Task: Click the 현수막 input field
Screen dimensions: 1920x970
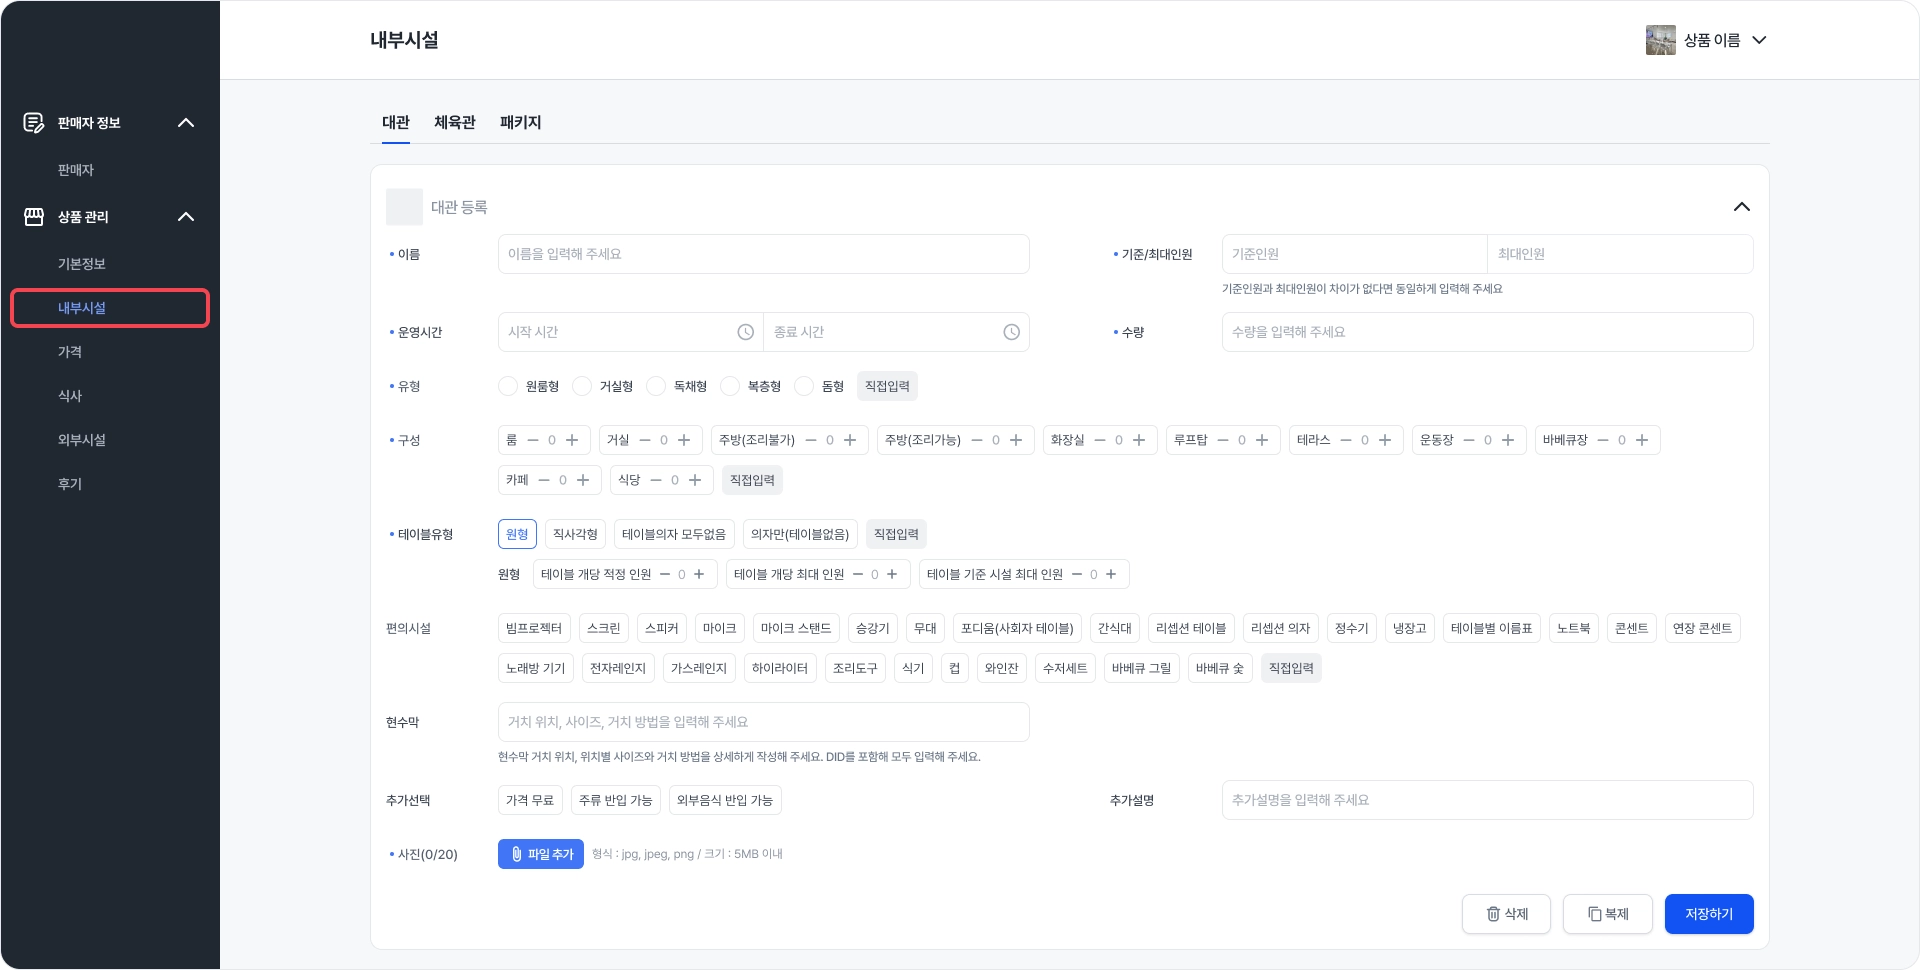Action: pos(764,722)
